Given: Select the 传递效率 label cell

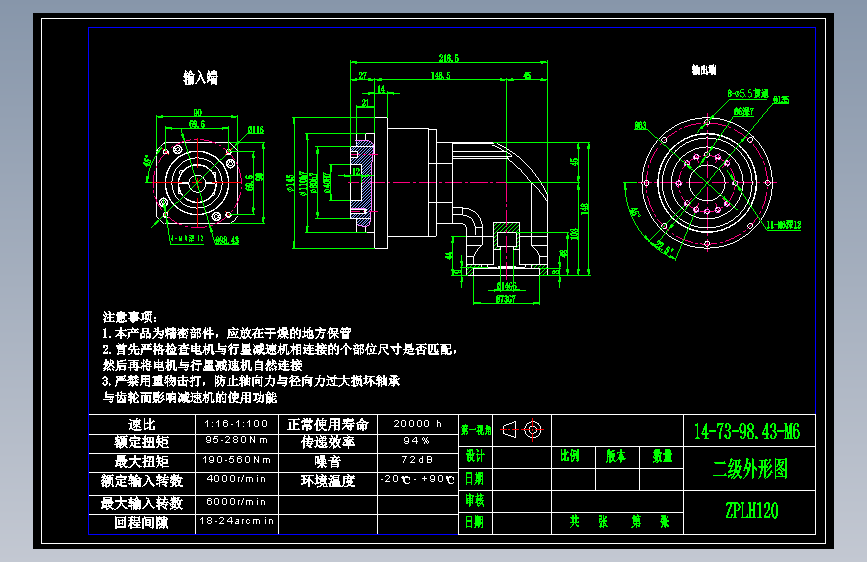Looking at the screenshot, I should point(328,442).
